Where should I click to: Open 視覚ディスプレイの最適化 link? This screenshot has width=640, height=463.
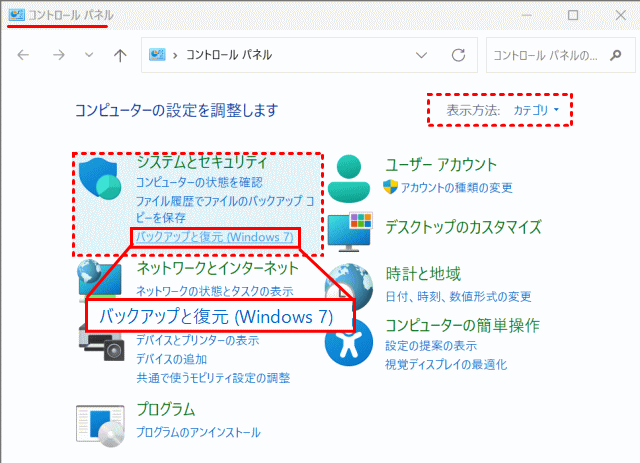pos(446,364)
